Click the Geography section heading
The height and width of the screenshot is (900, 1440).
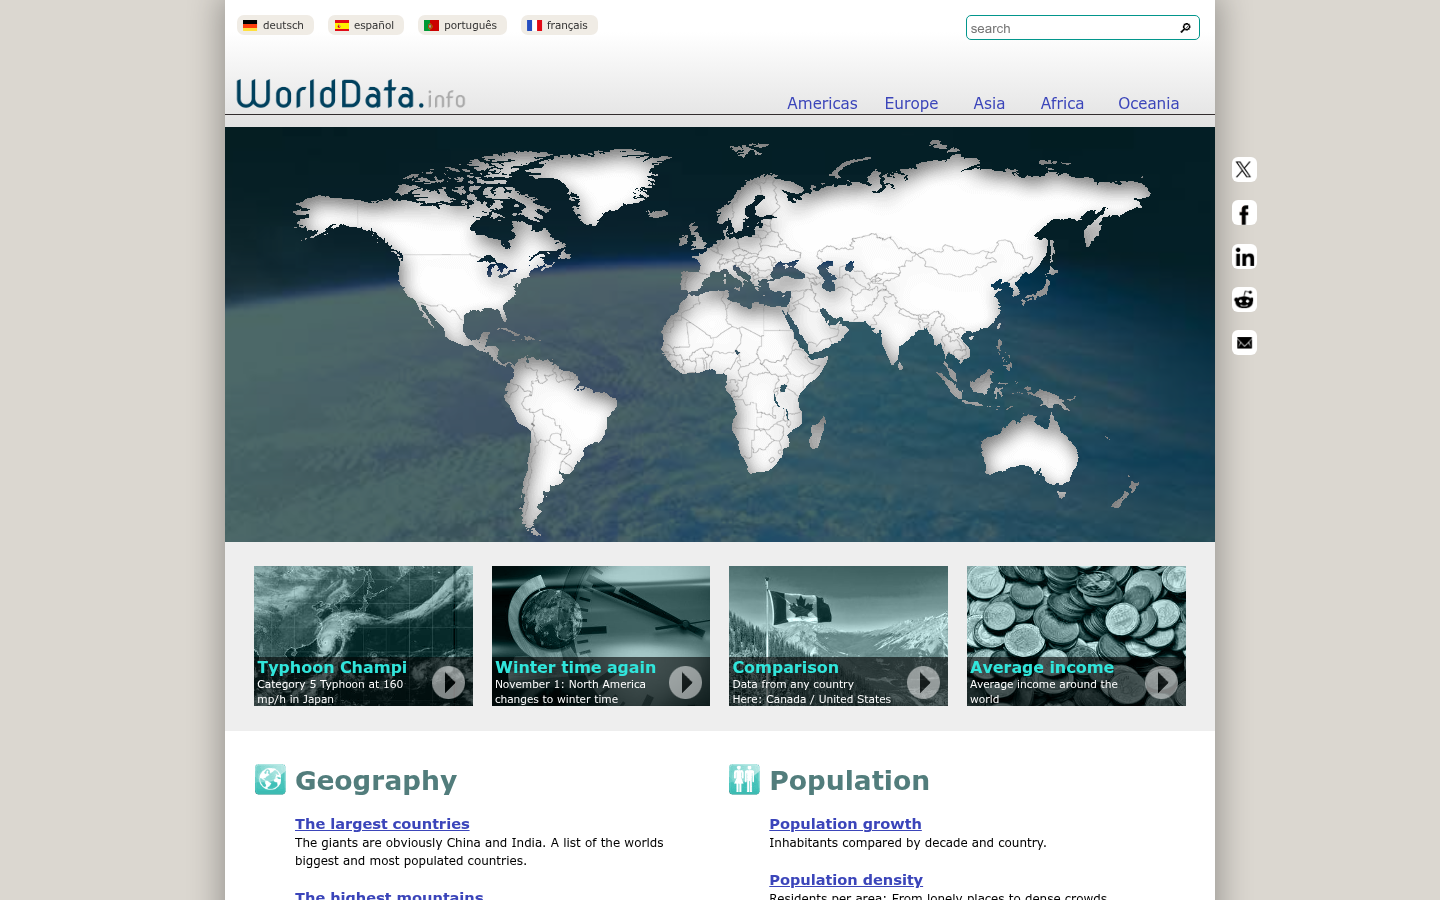click(376, 780)
